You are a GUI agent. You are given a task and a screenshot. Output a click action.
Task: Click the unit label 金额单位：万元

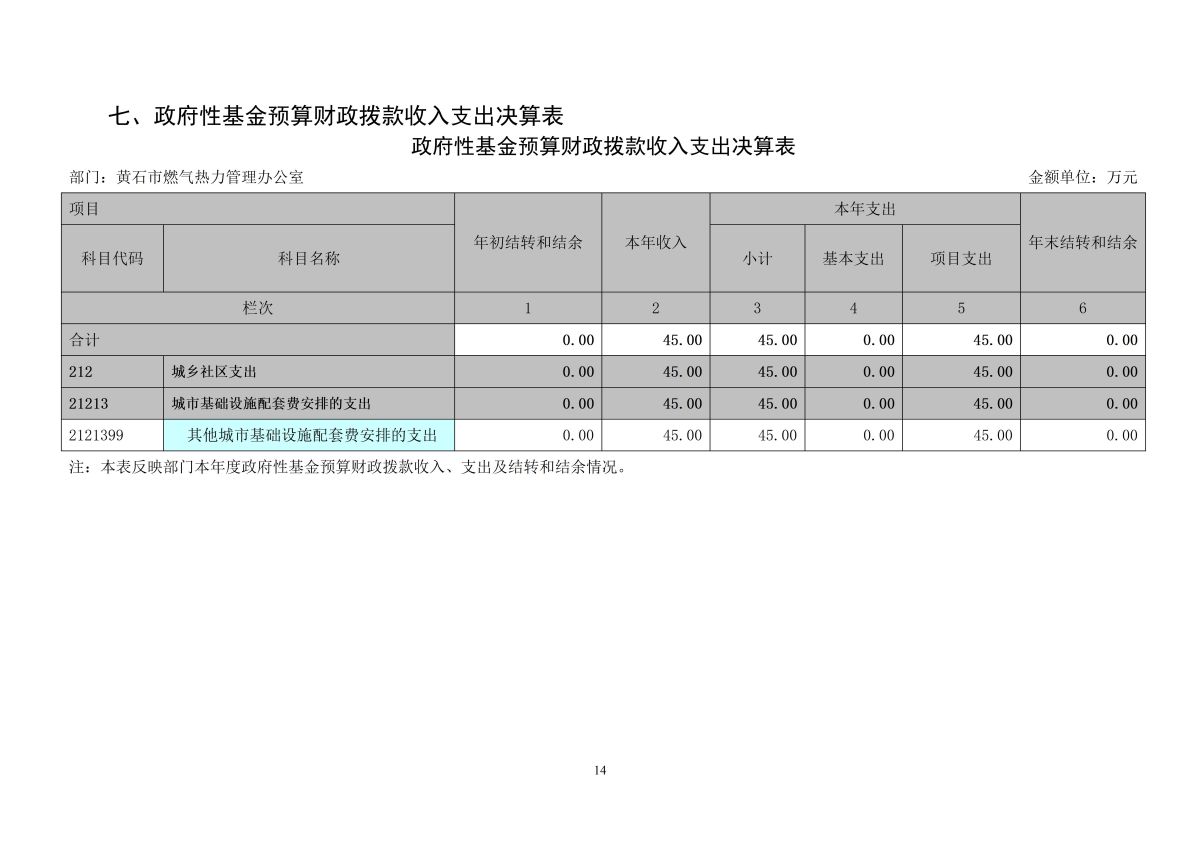pos(1083,177)
